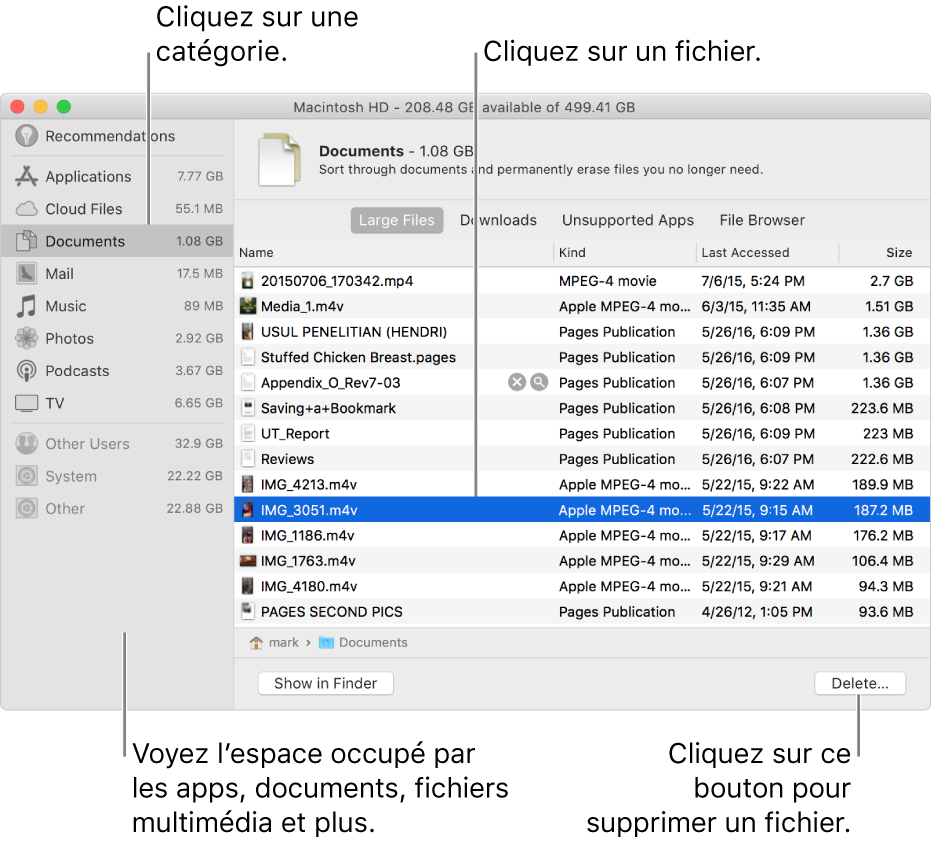Screen dimensions: 931x846
Task: Click the 20150706_170342.mp4 file icon
Action: (248, 281)
